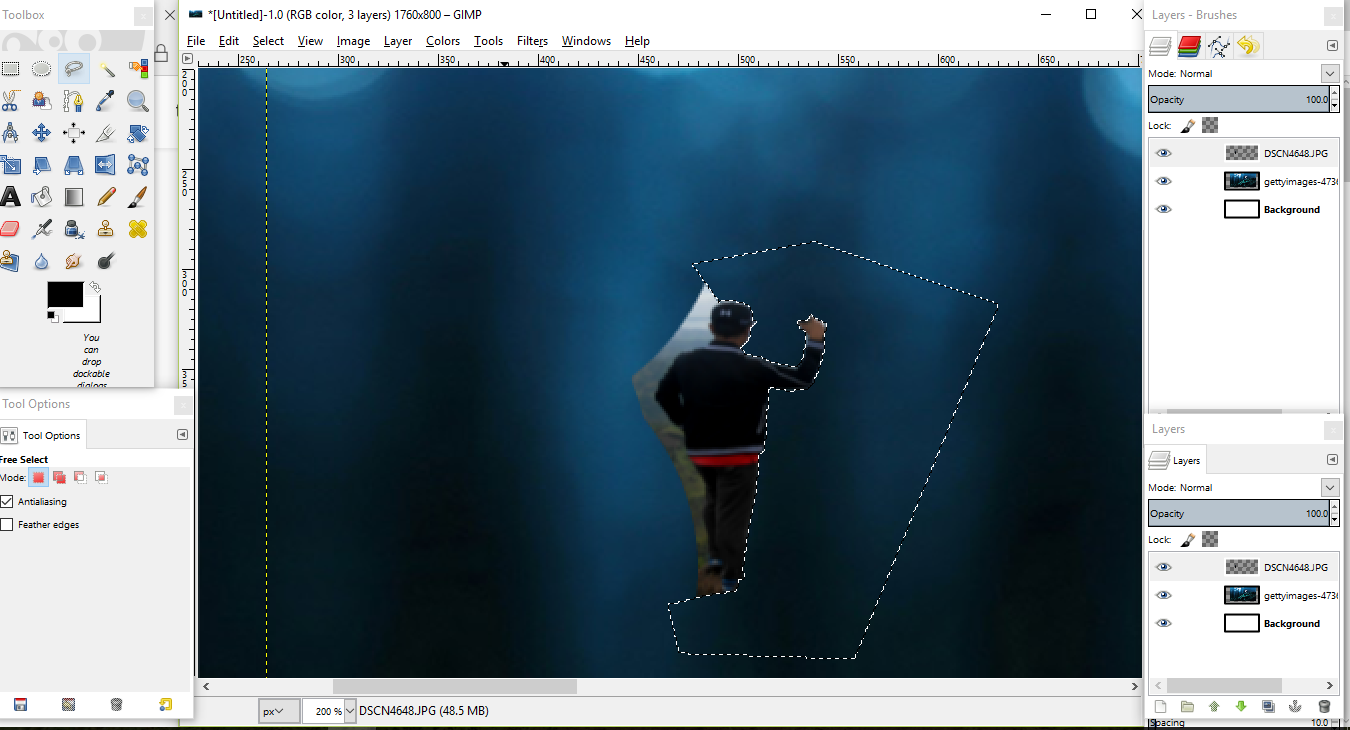
Task: Select the Ink tool
Action: coord(73,229)
